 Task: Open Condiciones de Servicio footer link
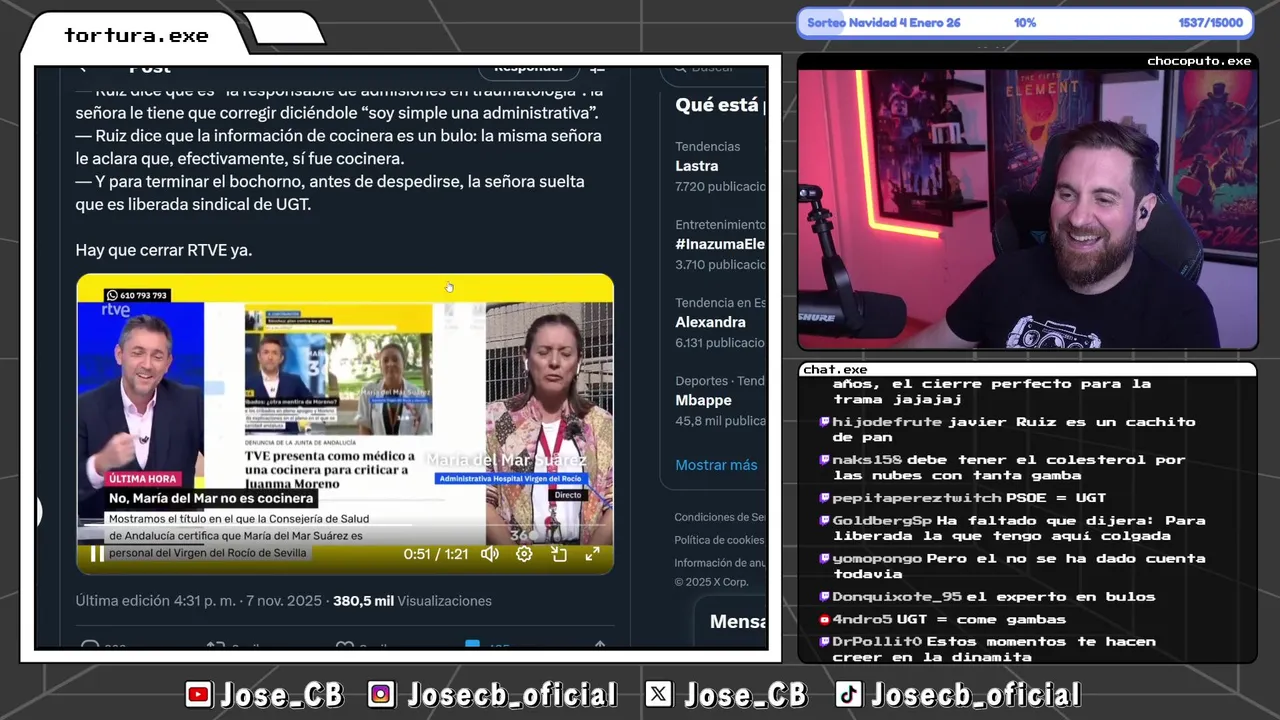(720, 517)
